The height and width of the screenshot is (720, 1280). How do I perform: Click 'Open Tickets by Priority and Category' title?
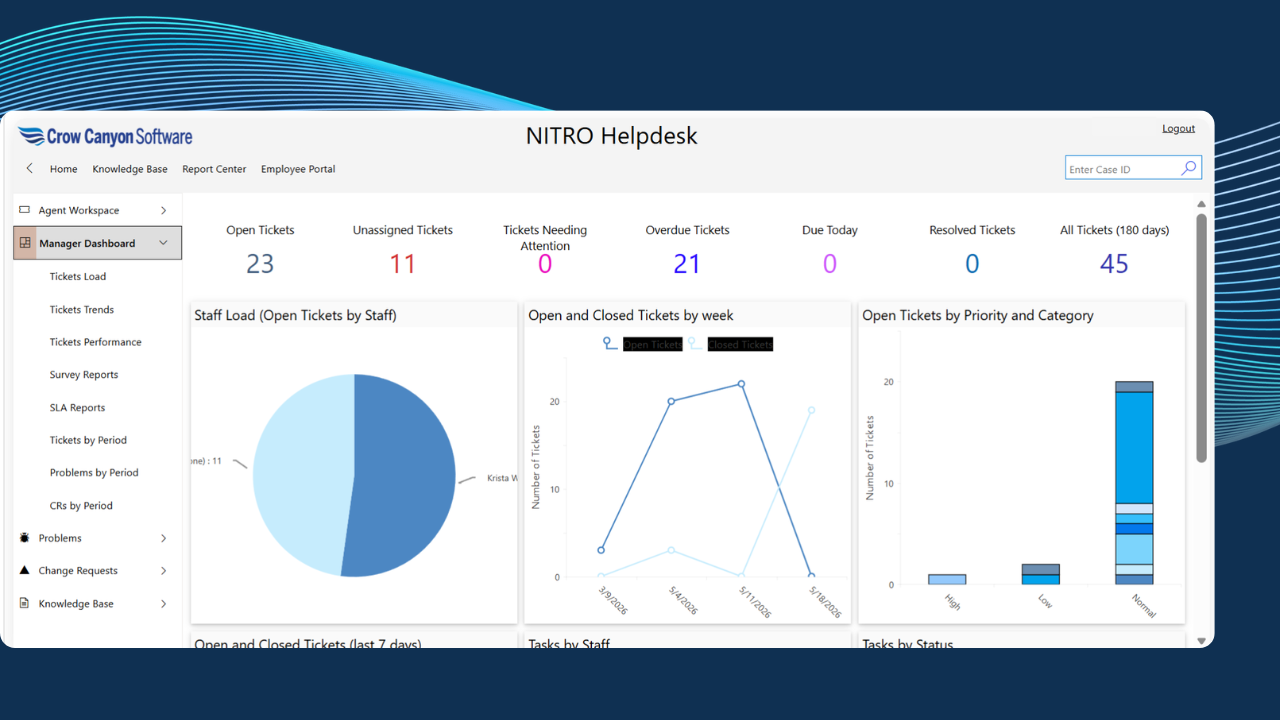coord(978,315)
